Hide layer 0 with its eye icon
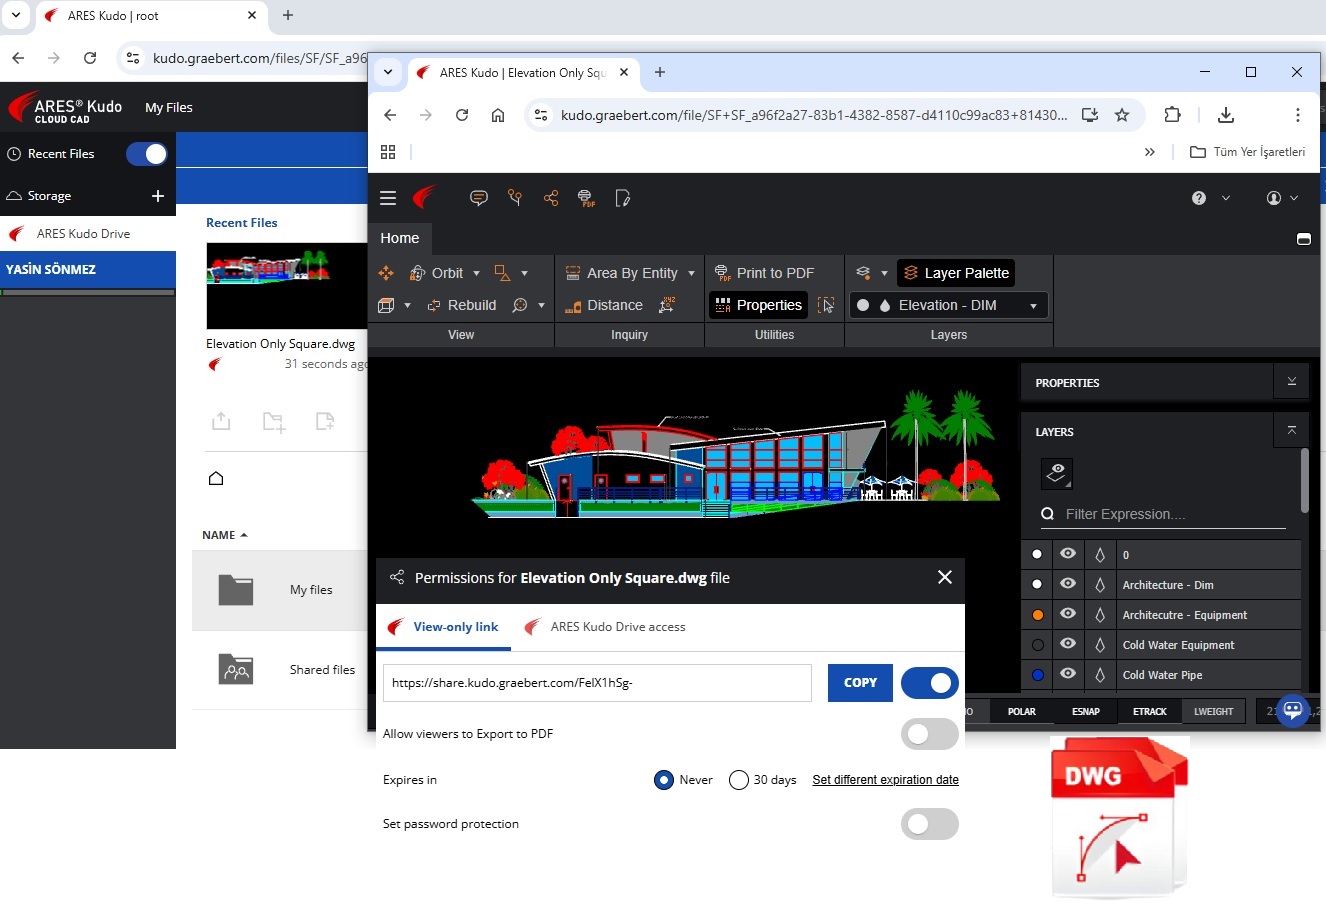The image size is (1326, 920). click(1068, 554)
